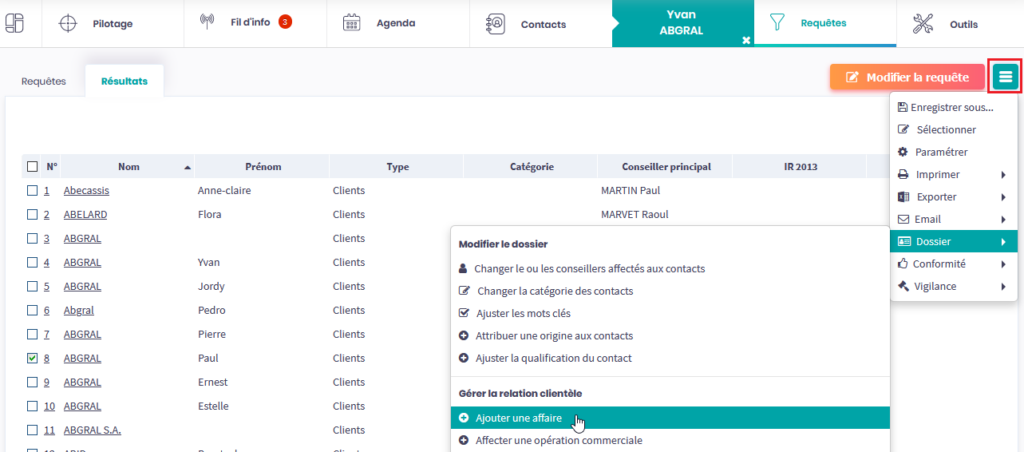The width and height of the screenshot is (1024, 452).
Task: Open the Abecassis contact link
Action: 85,190
